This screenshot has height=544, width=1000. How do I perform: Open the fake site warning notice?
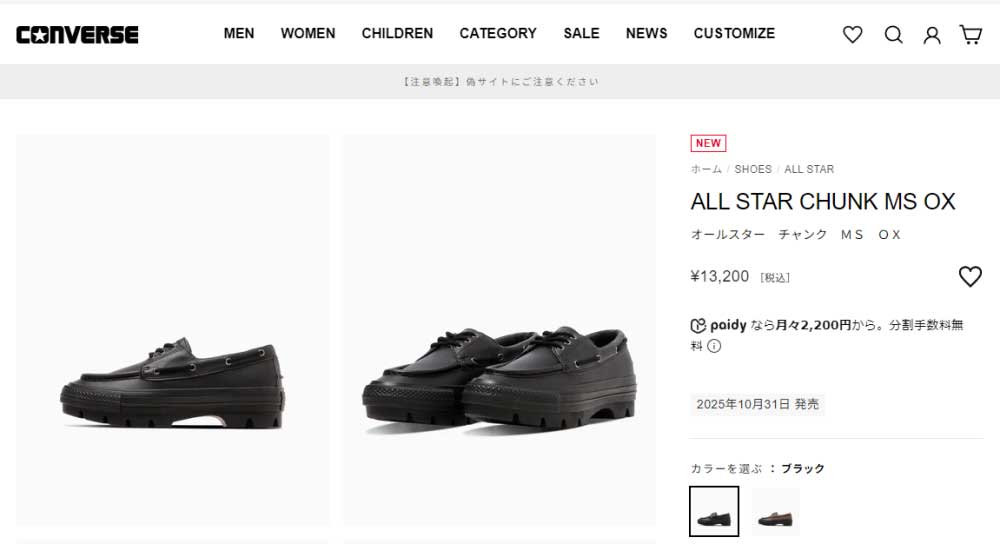tap(500, 82)
